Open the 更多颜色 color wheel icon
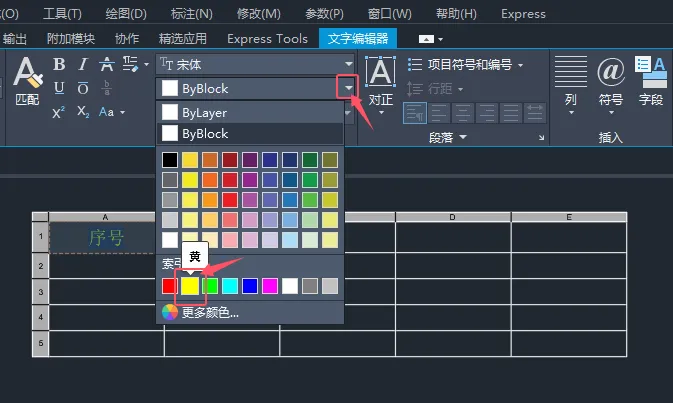Screen dimensions: 673x403 [x=170, y=312]
